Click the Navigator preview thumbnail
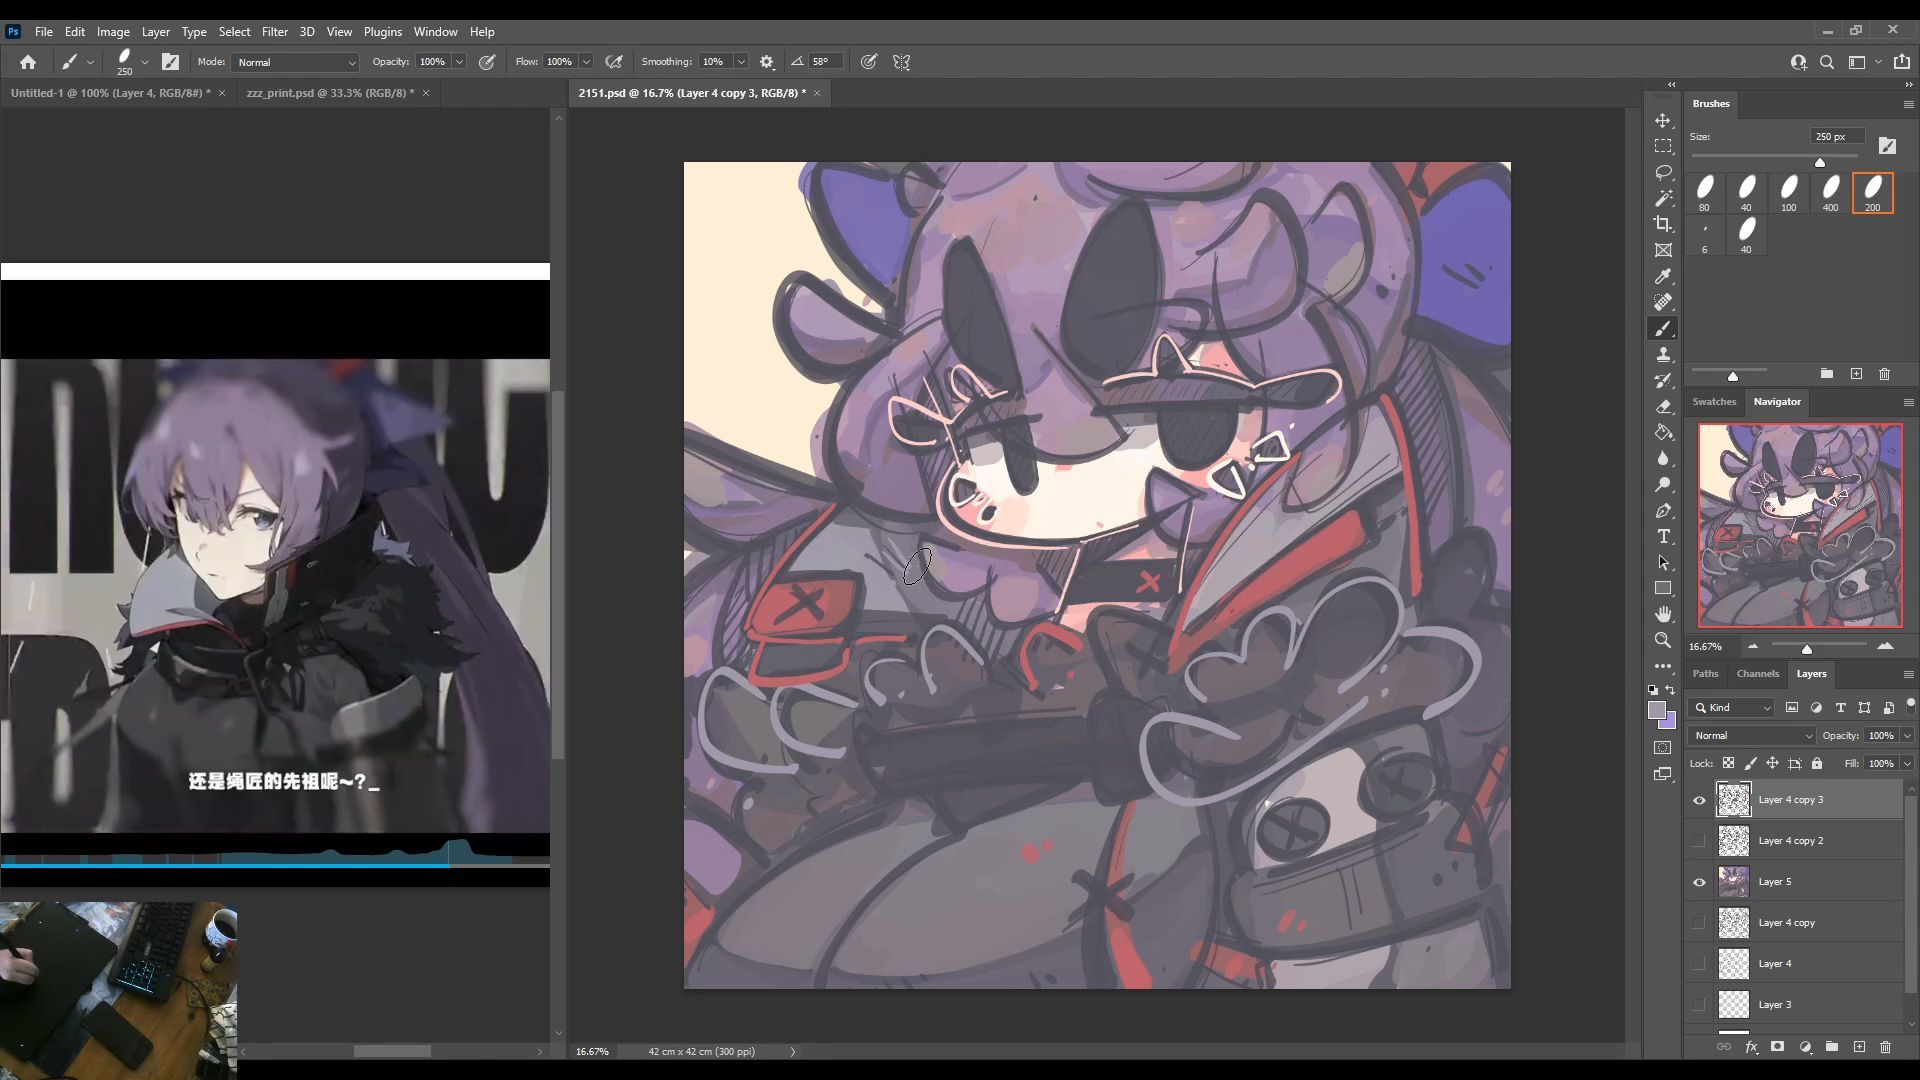 coord(1800,526)
